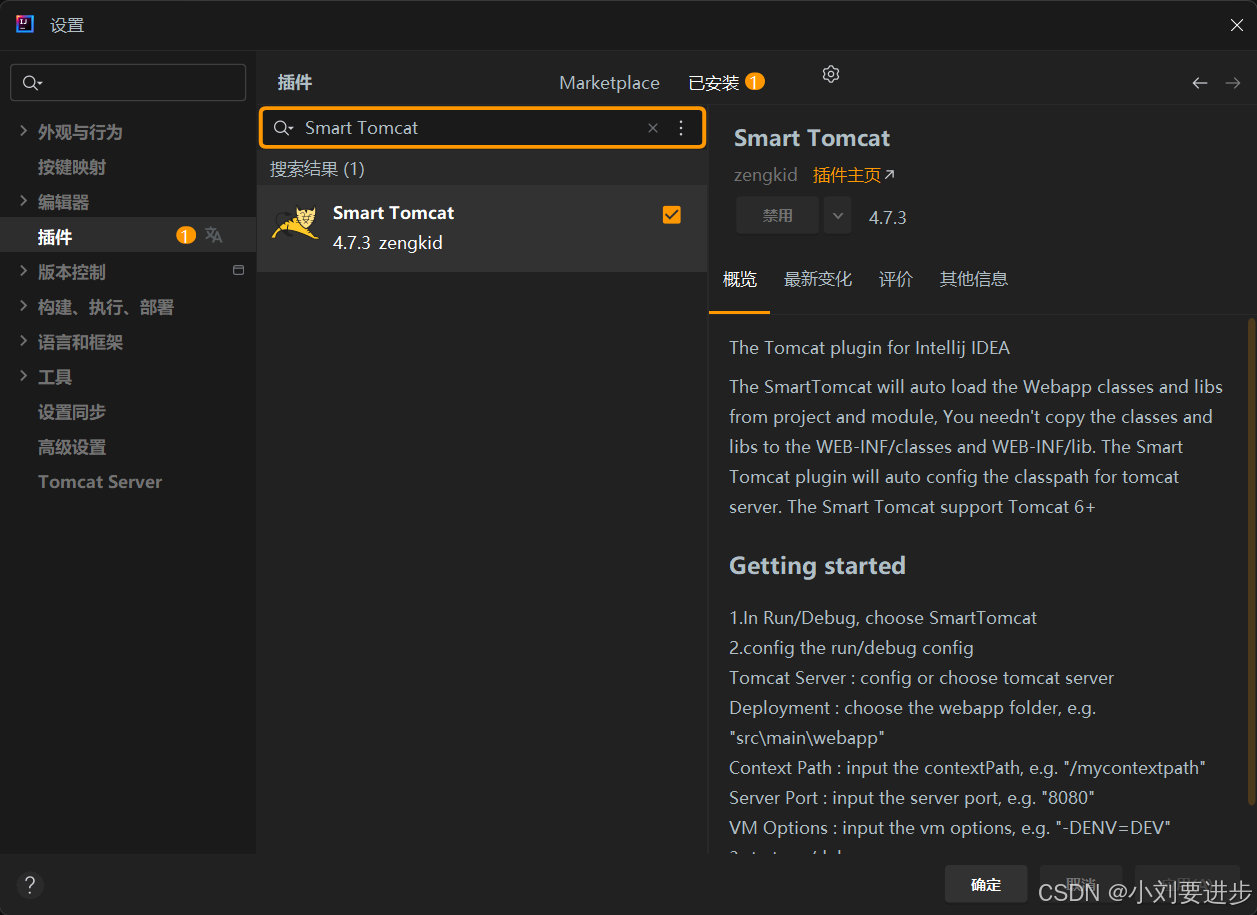The height and width of the screenshot is (915, 1257).
Task: Open the 其他信息 tab
Action: 974,279
